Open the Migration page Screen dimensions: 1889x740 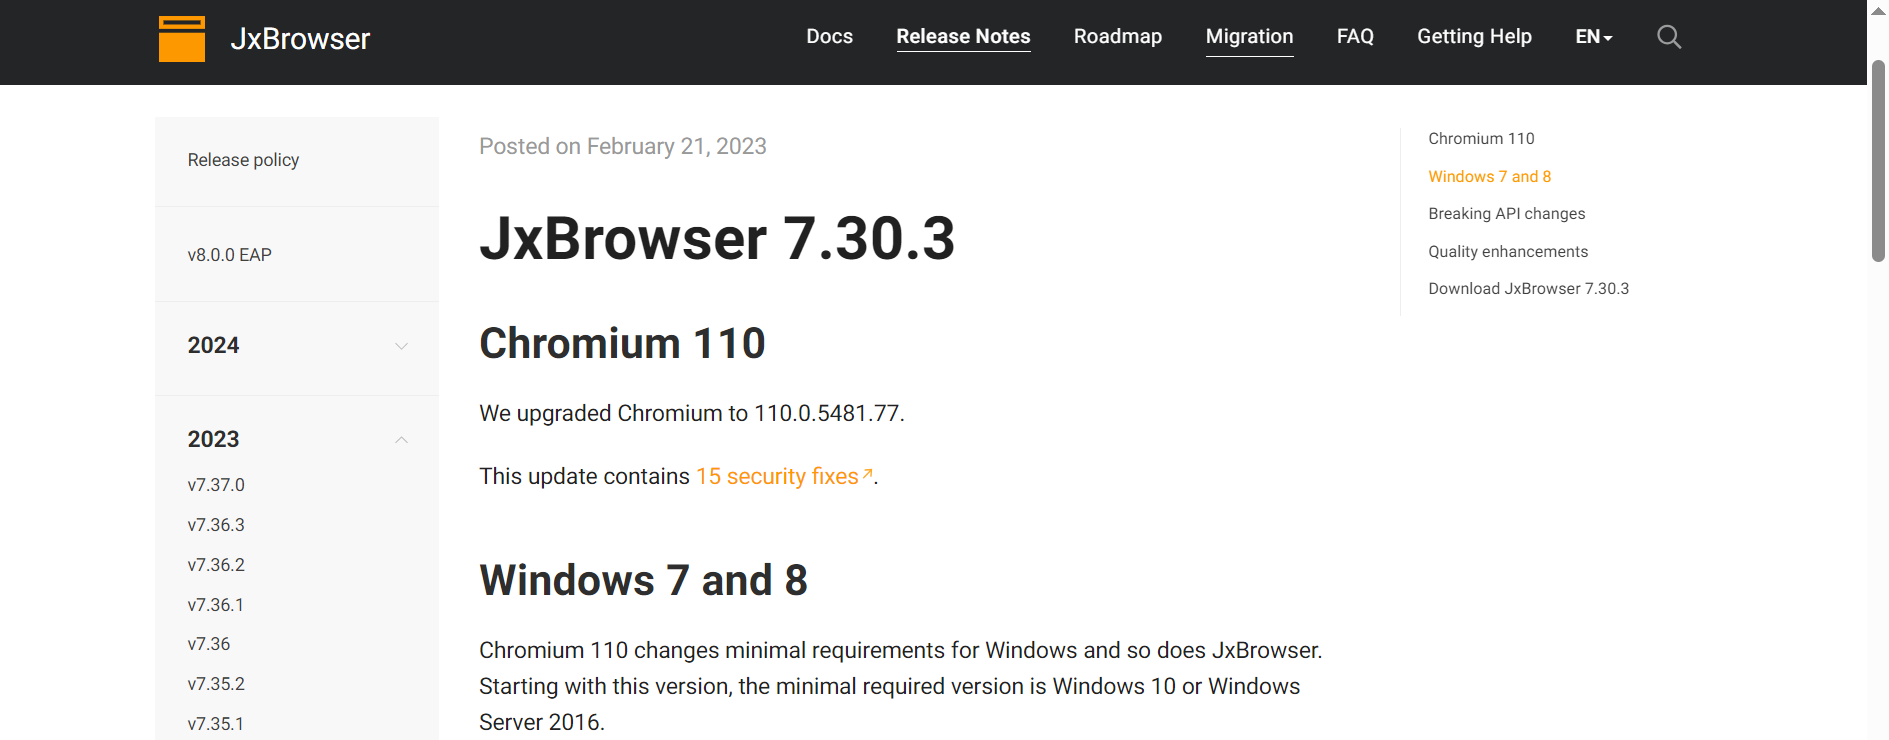point(1249,37)
